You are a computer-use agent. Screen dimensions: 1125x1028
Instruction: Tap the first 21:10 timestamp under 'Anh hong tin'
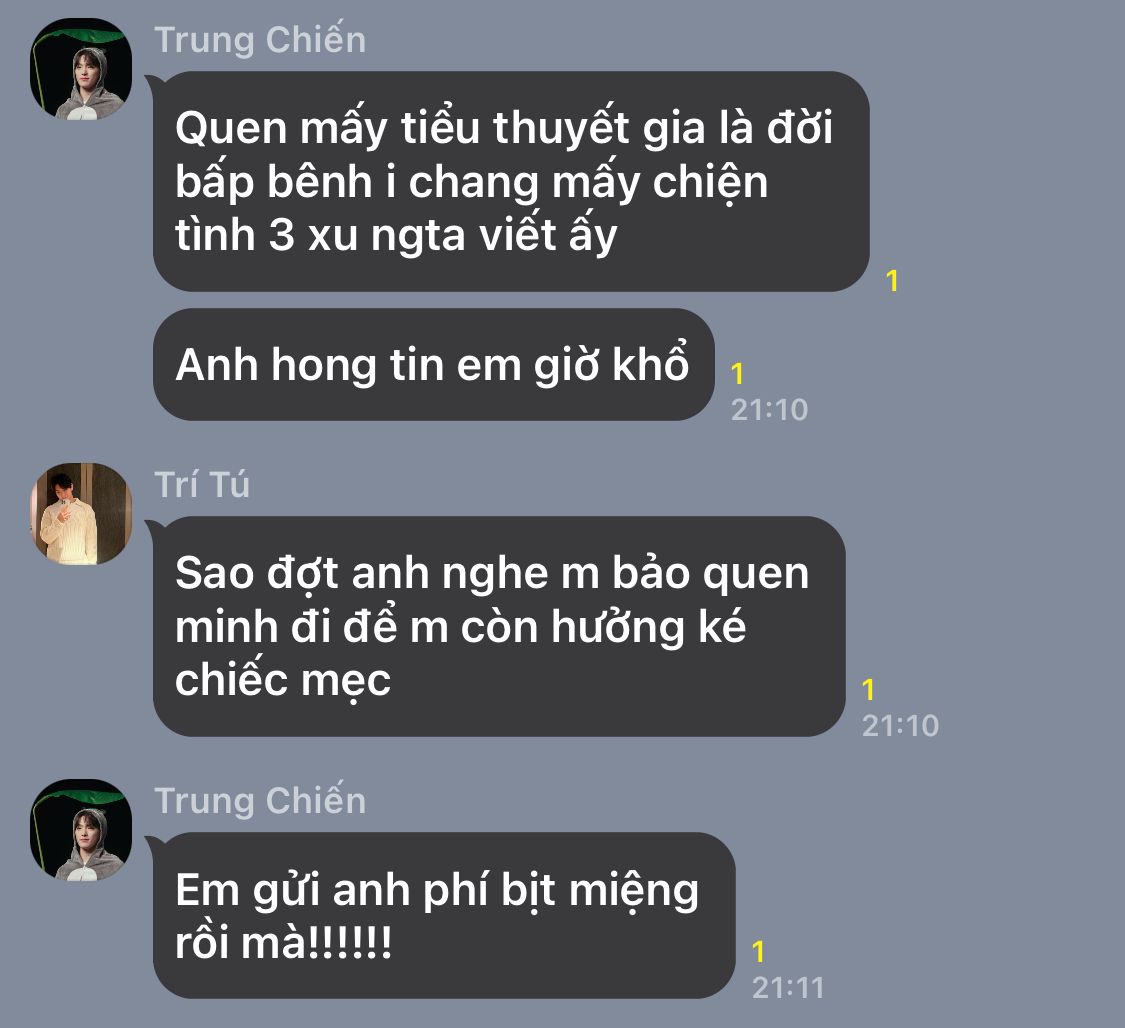coord(769,410)
